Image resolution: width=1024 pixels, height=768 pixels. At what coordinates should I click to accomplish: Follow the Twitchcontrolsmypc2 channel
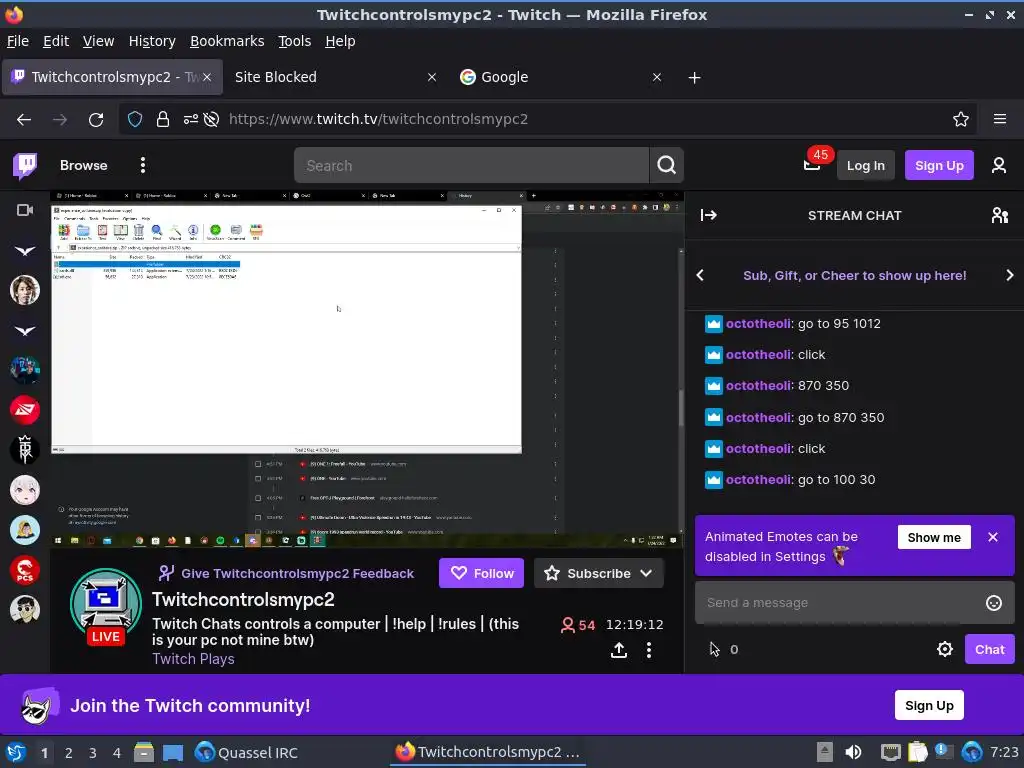(481, 573)
